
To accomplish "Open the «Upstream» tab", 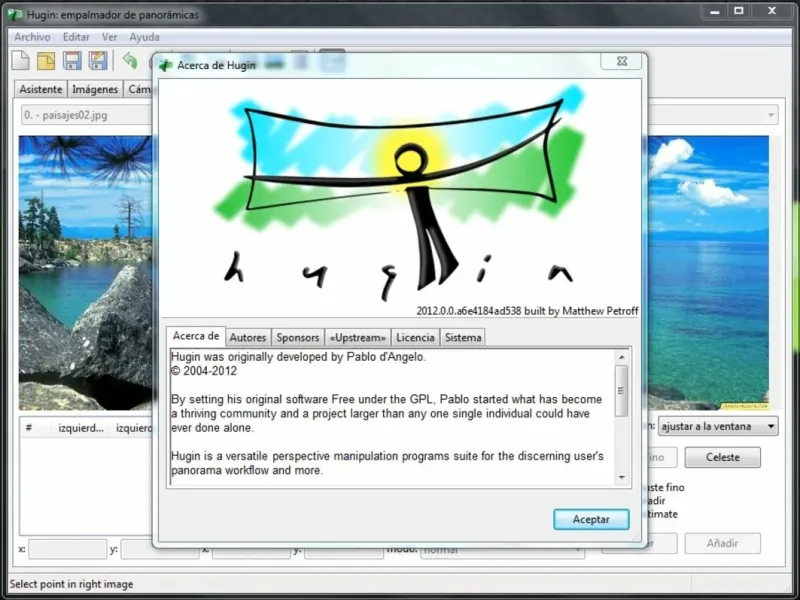I will point(358,337).
